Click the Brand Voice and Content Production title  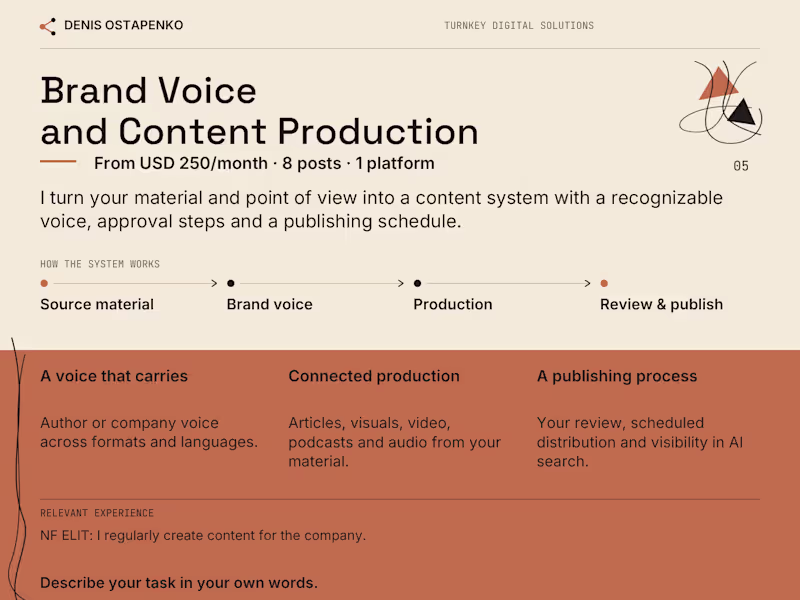[259, 111]
